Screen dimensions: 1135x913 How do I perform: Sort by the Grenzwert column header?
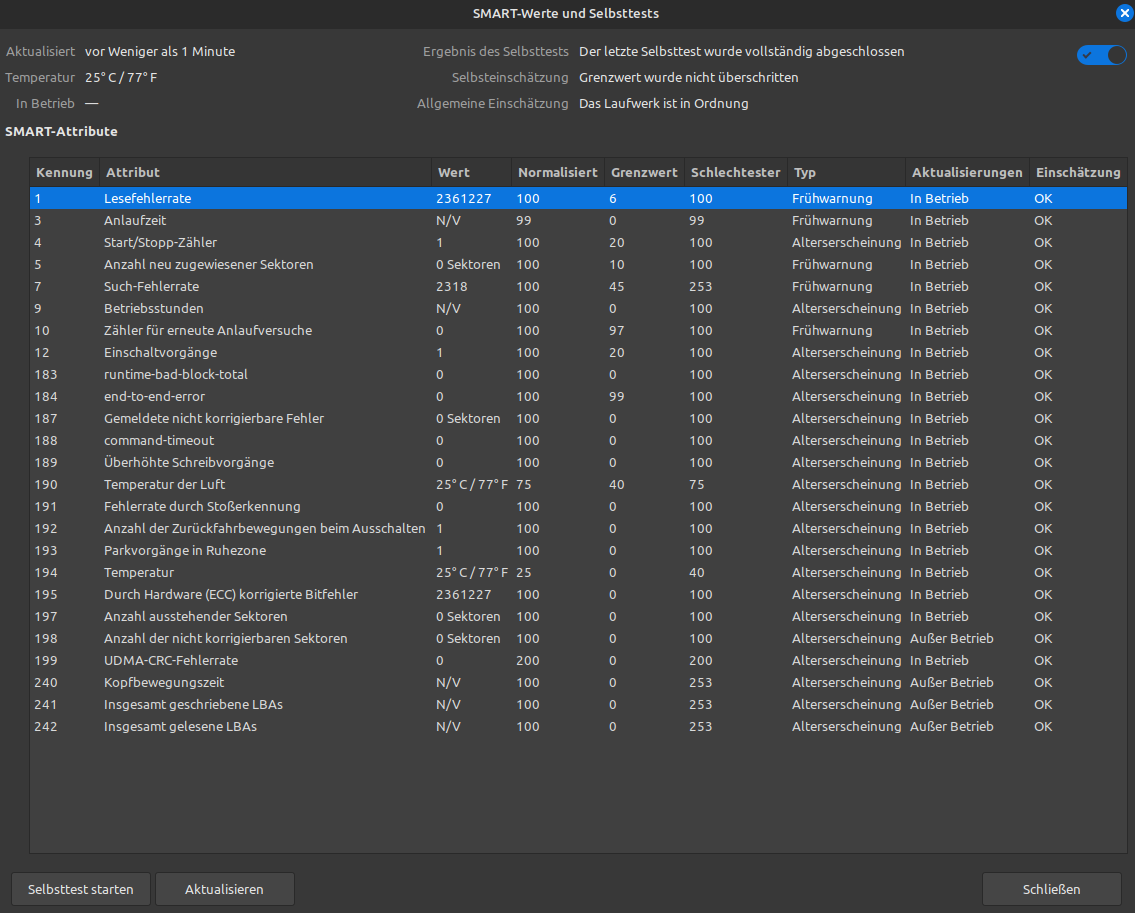[x=644, y=172]
